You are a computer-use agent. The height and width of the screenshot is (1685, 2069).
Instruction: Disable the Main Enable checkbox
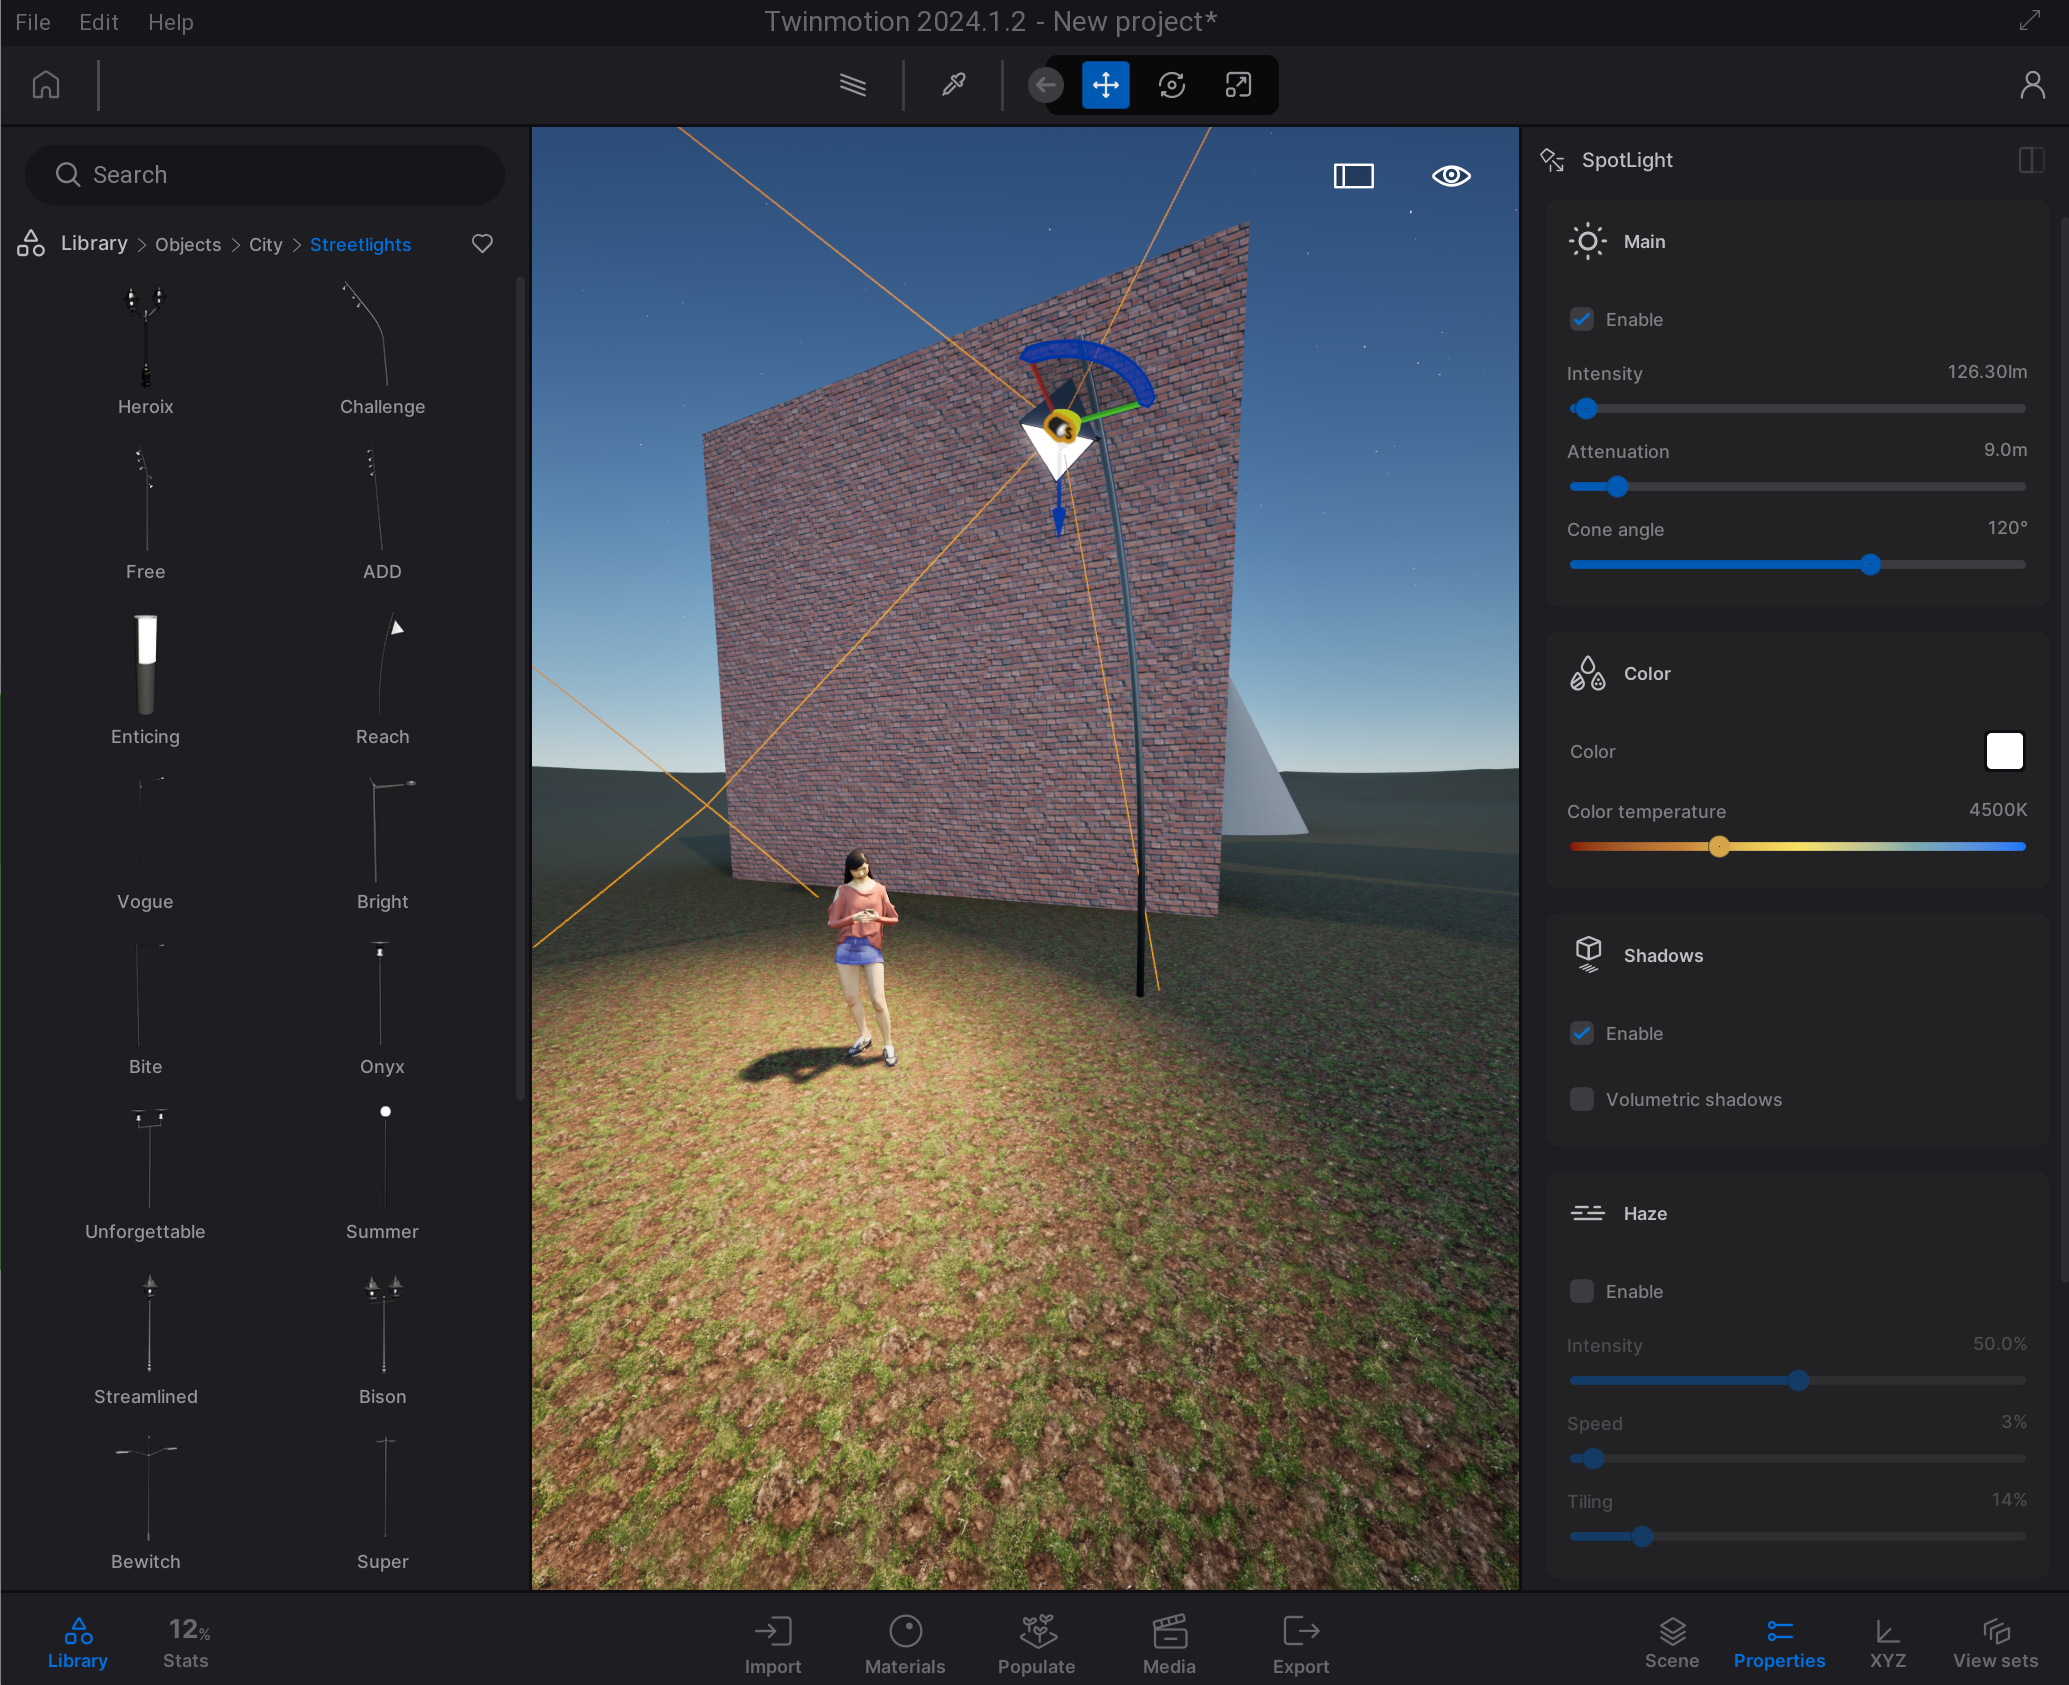pos(1582,320)
